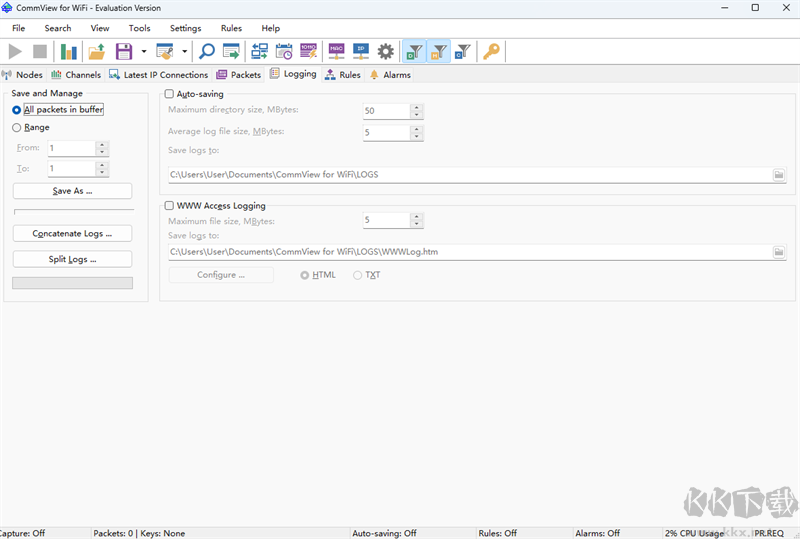Open the packet generator 10110 icon
The height and width of the screenshot is (539, 800).
point(309,52)
